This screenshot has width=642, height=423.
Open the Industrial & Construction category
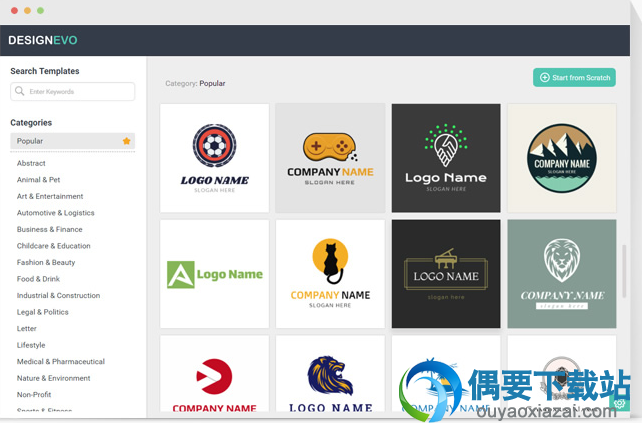coord(59,295)
